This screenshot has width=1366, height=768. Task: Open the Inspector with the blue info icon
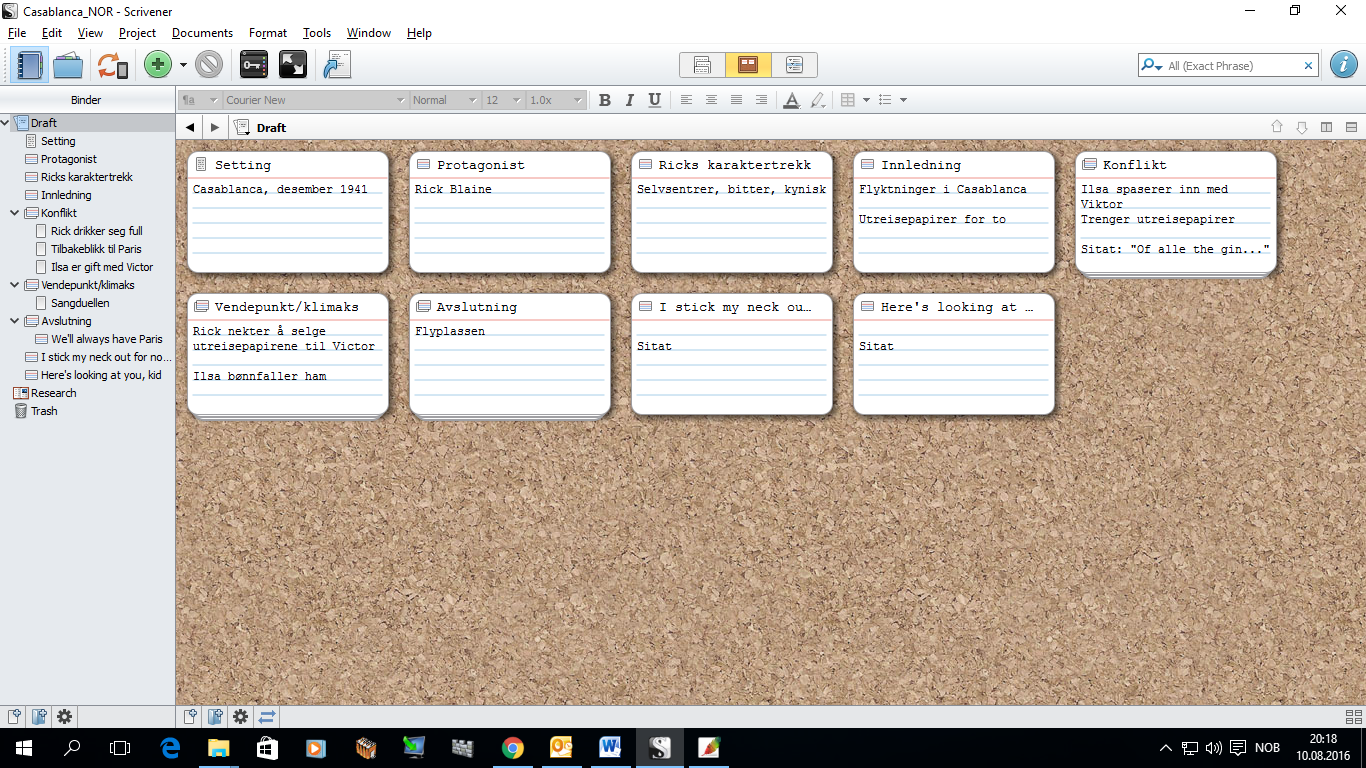pyautogui.click(x=1343, y=65)
